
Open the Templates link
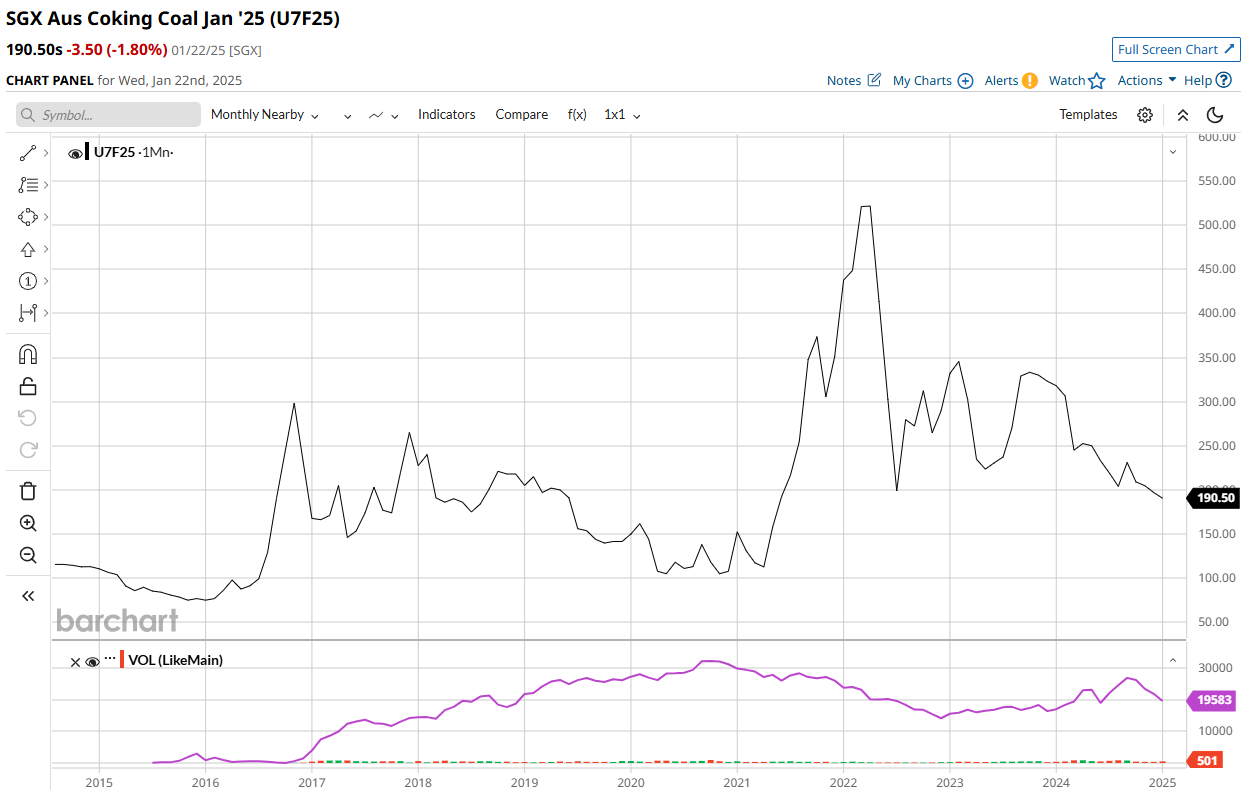(x=1088, y=115)
